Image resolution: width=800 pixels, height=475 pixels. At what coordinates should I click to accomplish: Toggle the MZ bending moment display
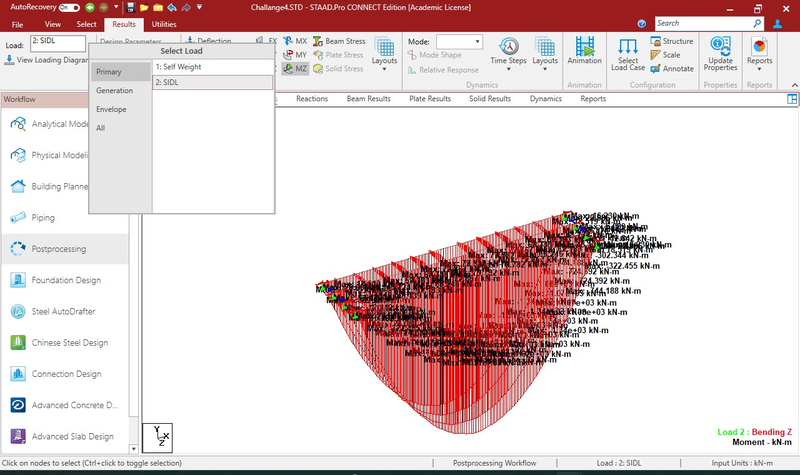point(295,69)
